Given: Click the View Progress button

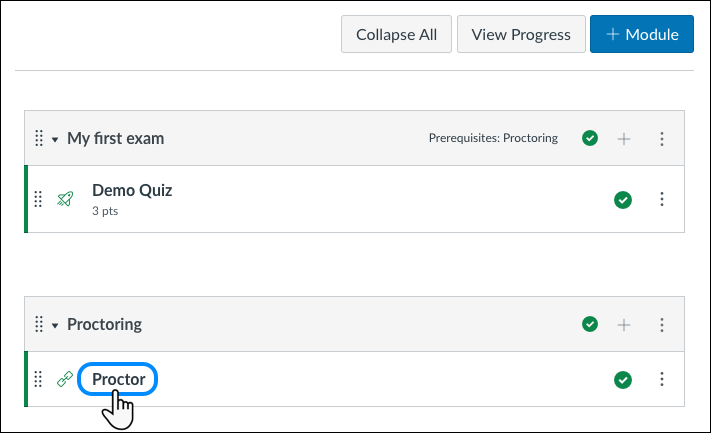Looking at the screenshot, I should pos(521,34).
